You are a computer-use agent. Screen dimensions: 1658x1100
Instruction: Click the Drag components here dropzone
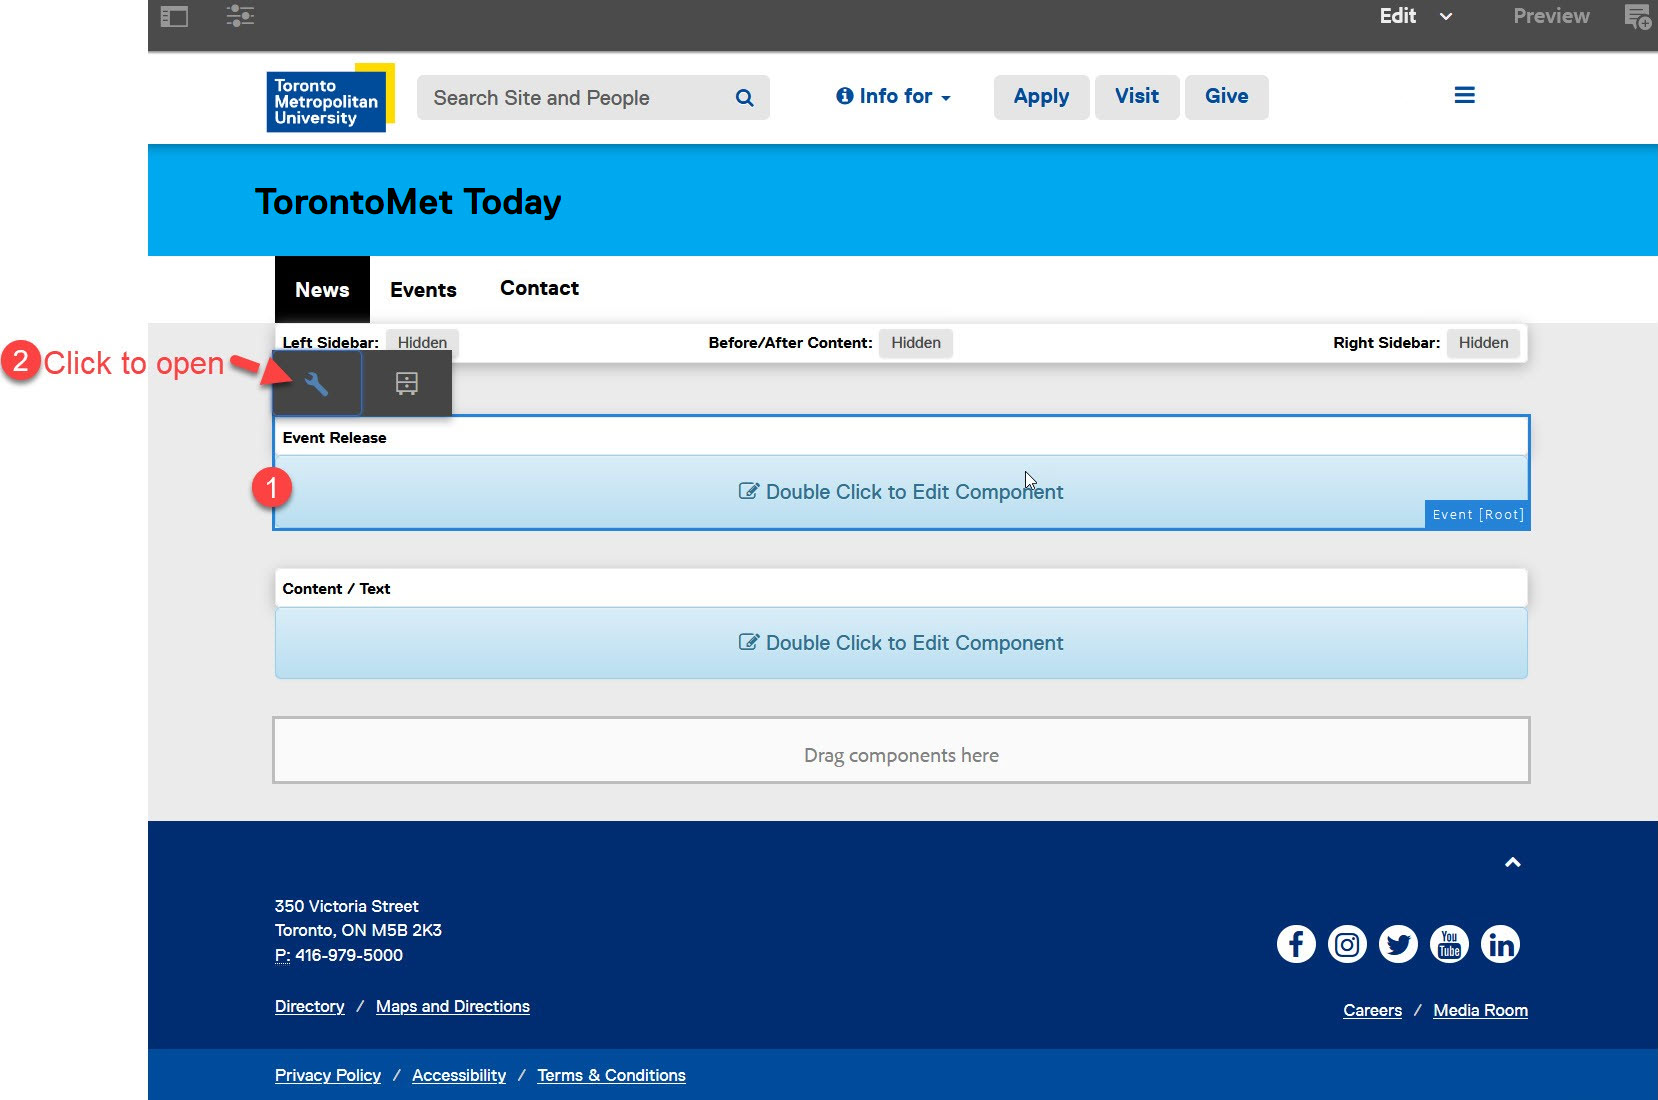pyautogui.click(x=901, y=750)
